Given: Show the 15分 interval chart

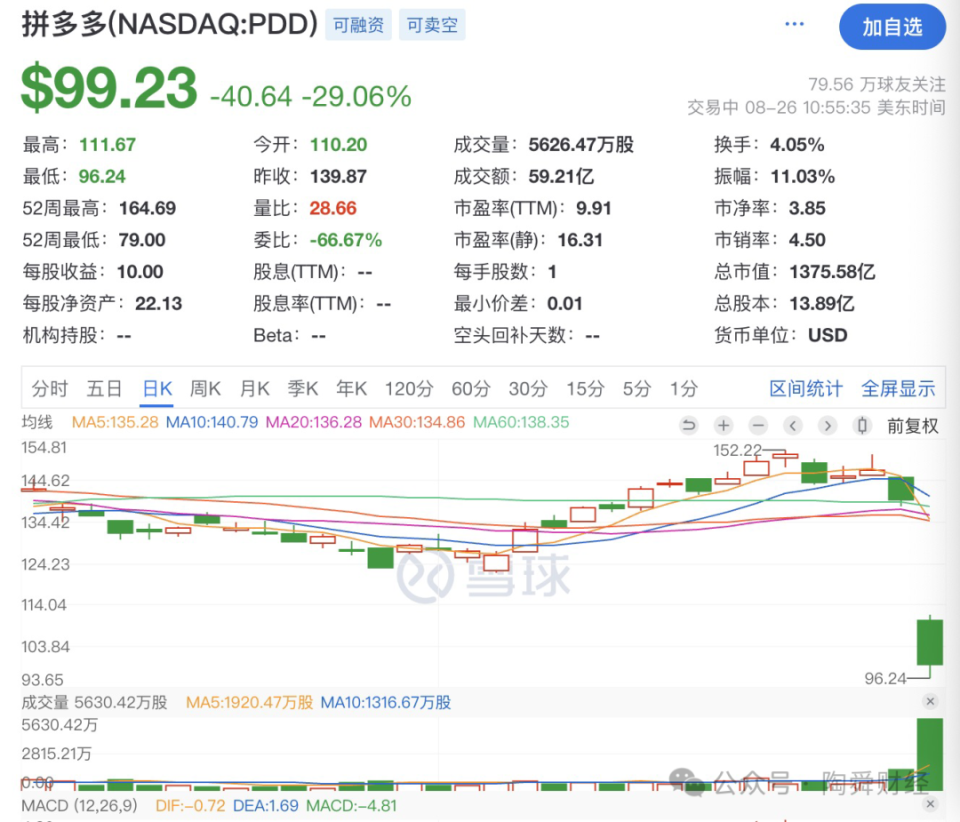Looking at the screenshot, I should 585,389.
